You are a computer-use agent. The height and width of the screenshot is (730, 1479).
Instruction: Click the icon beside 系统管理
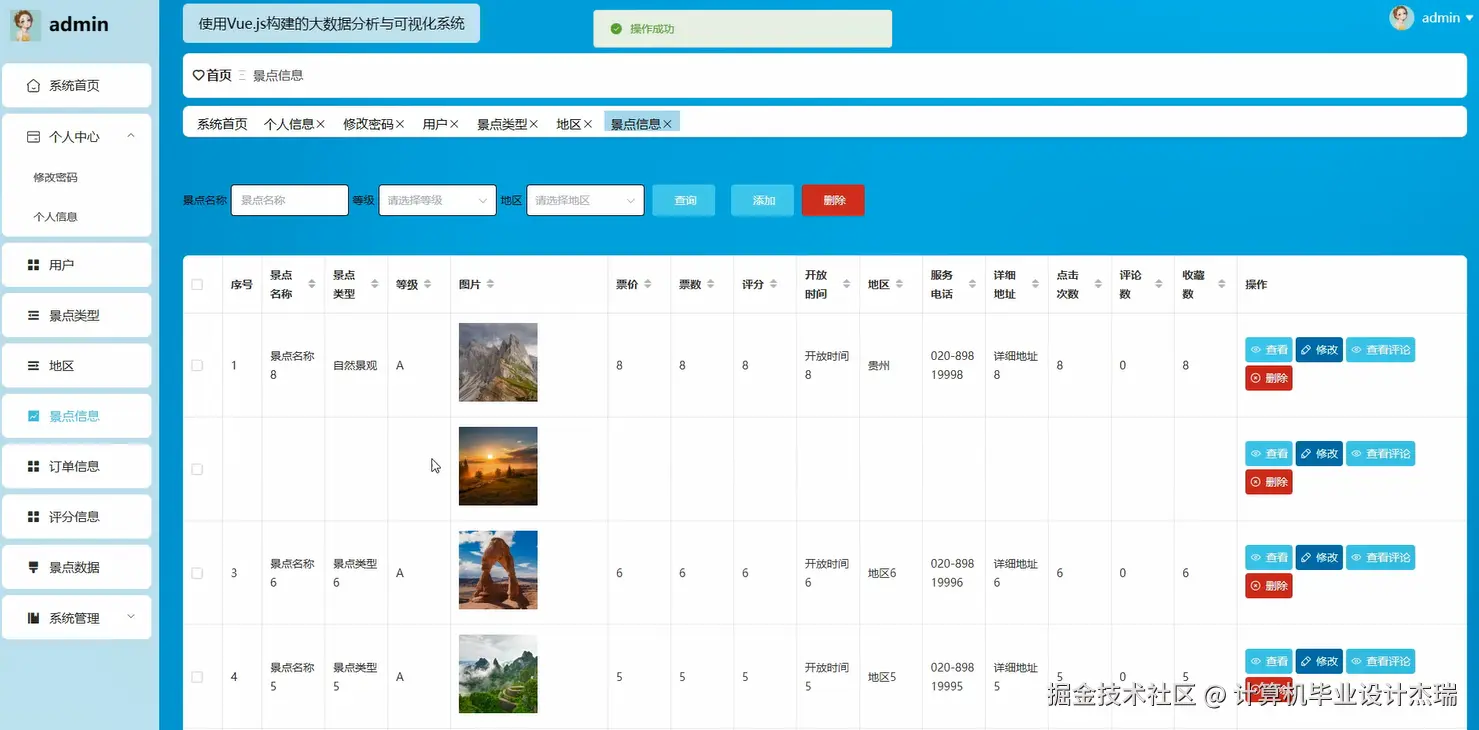coord(33,618)
